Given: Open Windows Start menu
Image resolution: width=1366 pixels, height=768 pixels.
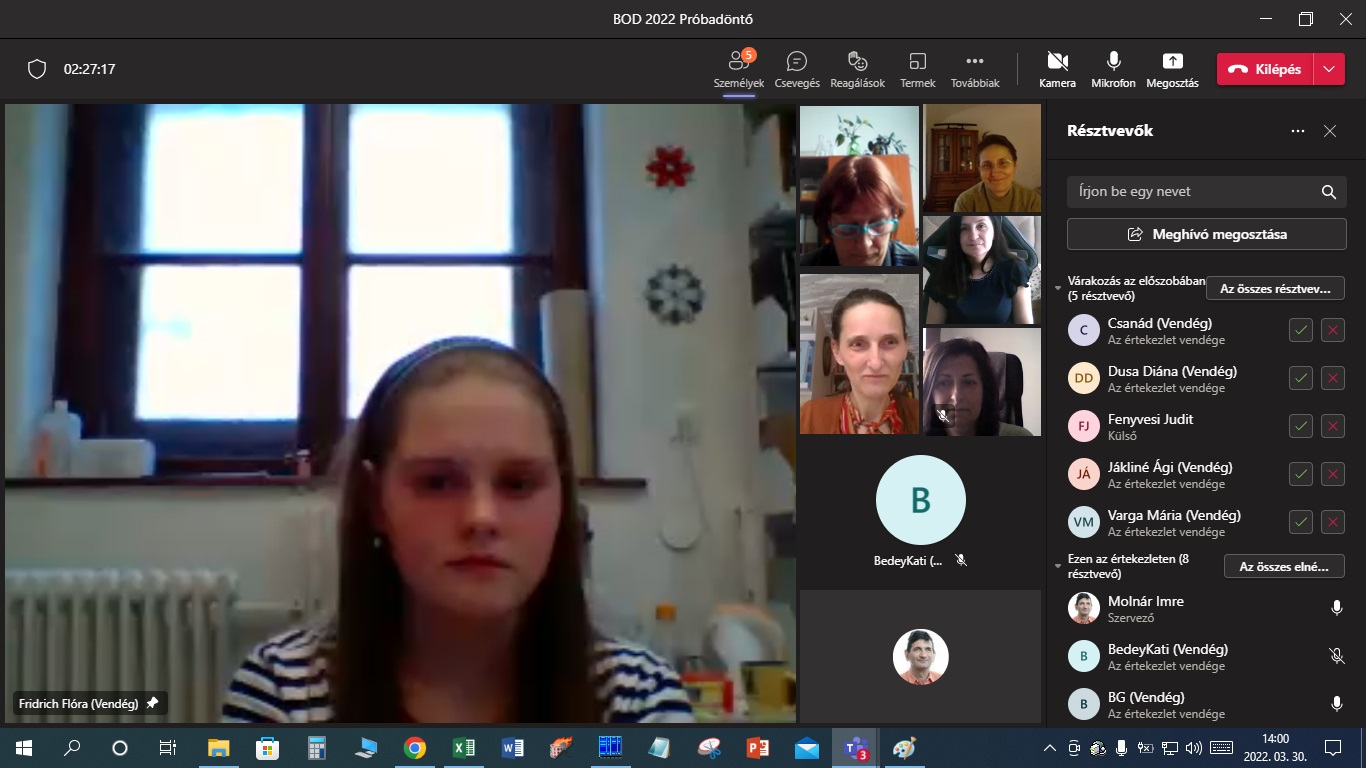Looking at the screenshot, I should tap(23, 747).
